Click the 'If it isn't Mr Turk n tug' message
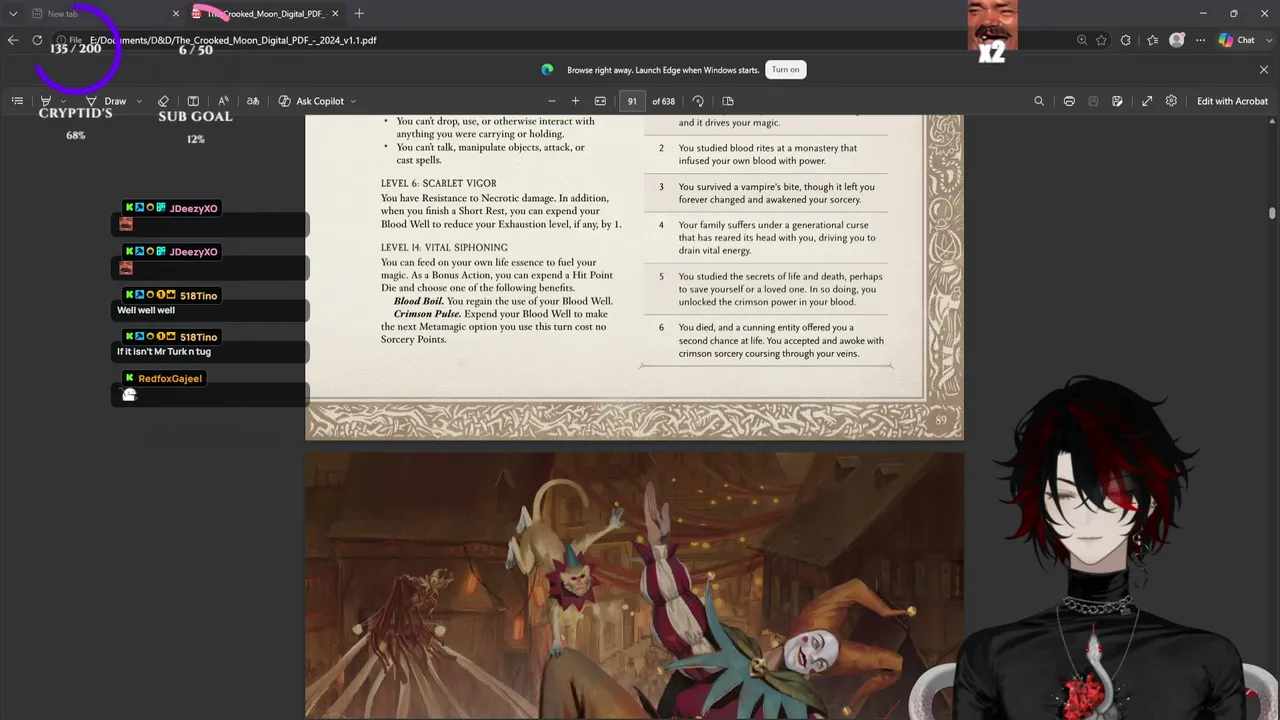Viewport: 1280px width, 720px height. coord(164,352)
